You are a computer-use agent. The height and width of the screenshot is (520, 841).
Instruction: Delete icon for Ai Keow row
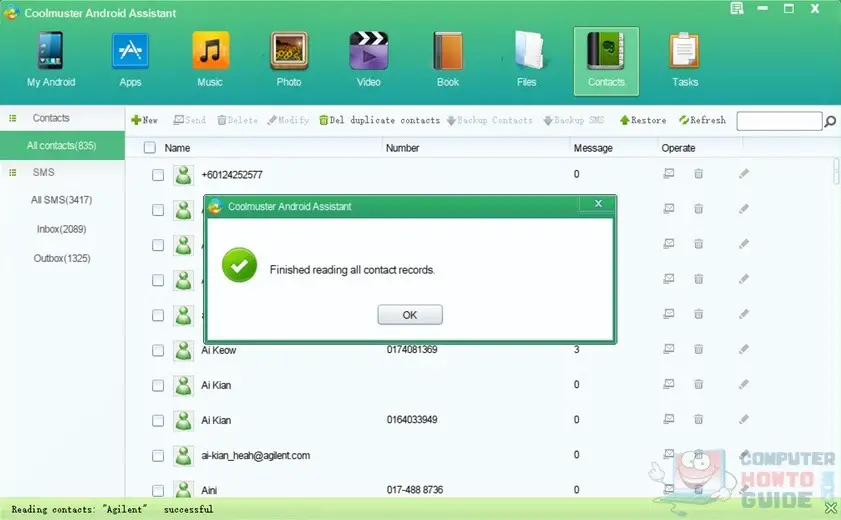click(x=698, y=349)
